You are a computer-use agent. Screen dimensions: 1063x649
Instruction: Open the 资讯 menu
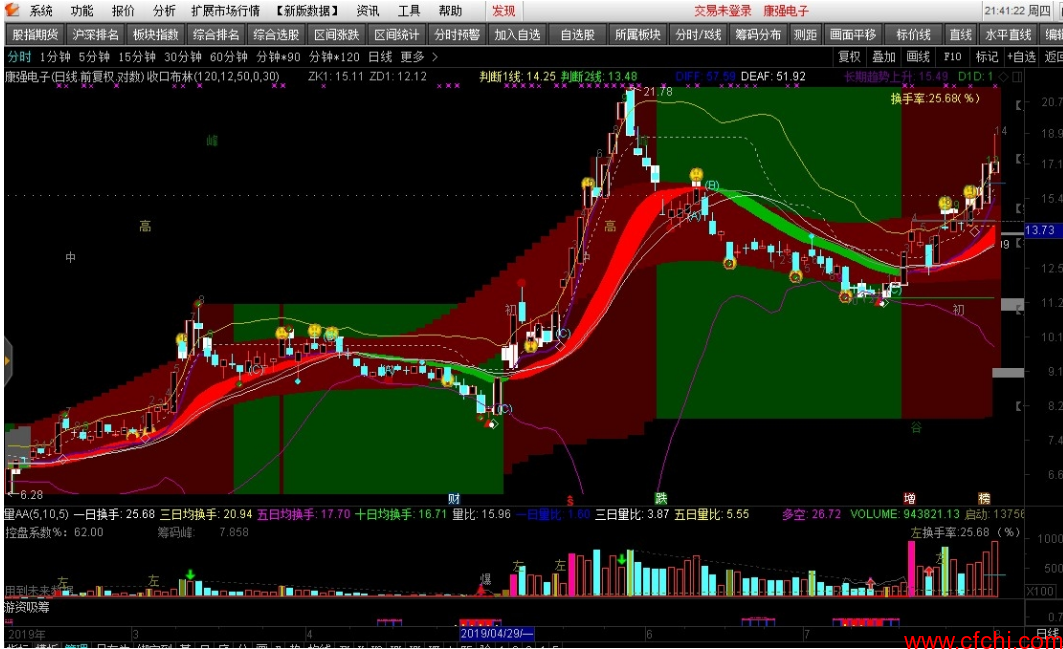tap(368, 11)
